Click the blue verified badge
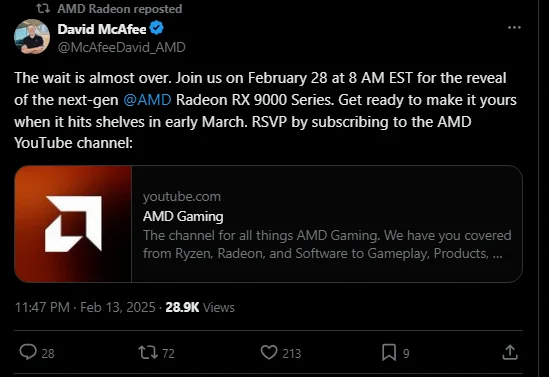Image resolution: width=549 pixels, height=377 pixels. (157, 28)
